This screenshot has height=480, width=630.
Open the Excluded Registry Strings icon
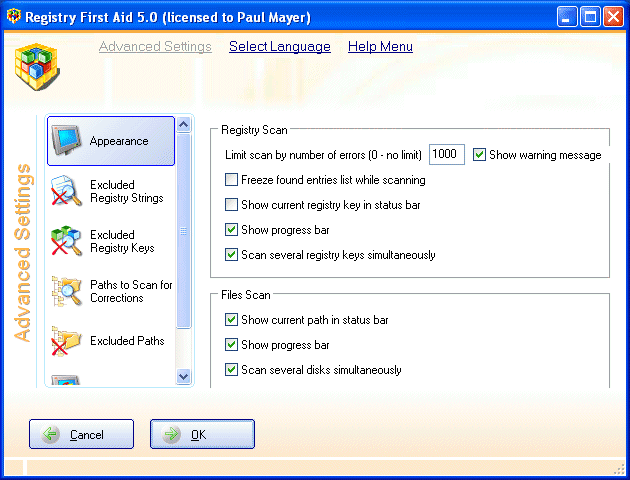point(67,191)
